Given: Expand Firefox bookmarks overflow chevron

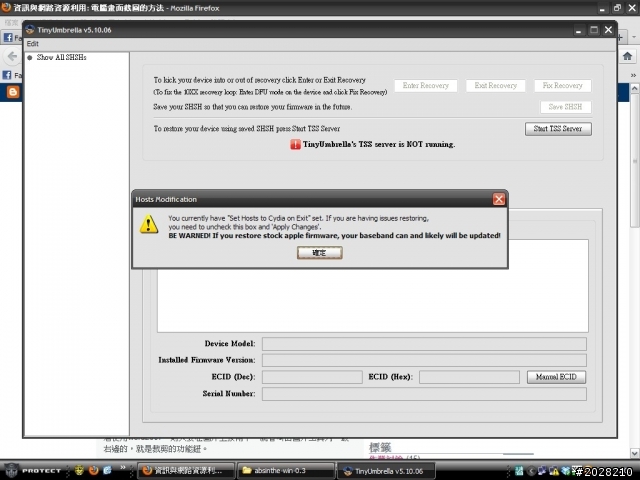Looking at the screenshot, I should pos(633,76).
